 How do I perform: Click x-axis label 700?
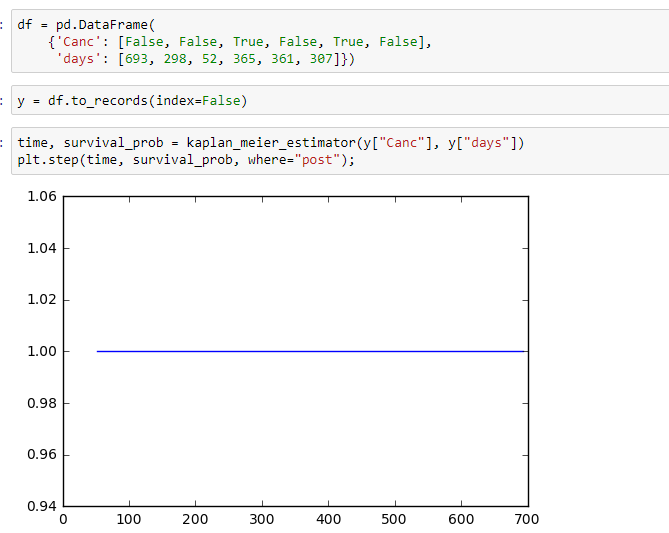click(x=527, y=519)
